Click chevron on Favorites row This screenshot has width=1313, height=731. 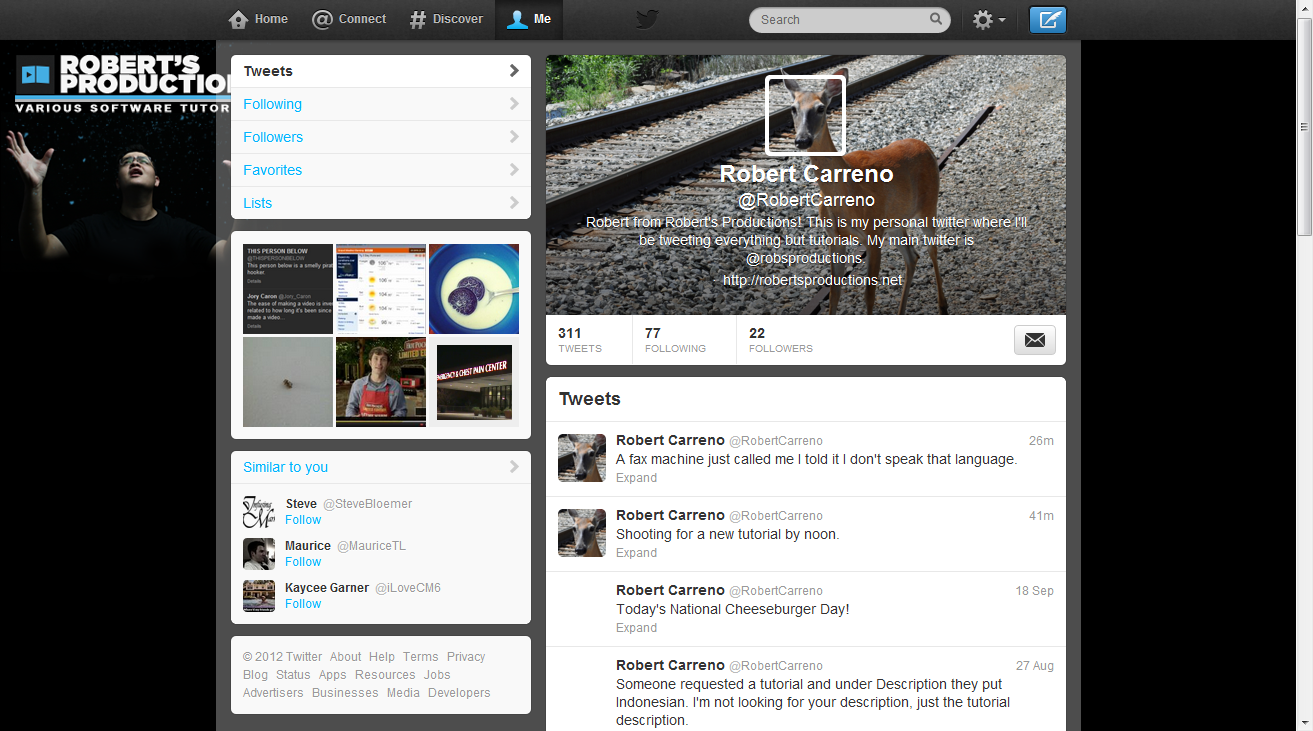pos(514,170)
